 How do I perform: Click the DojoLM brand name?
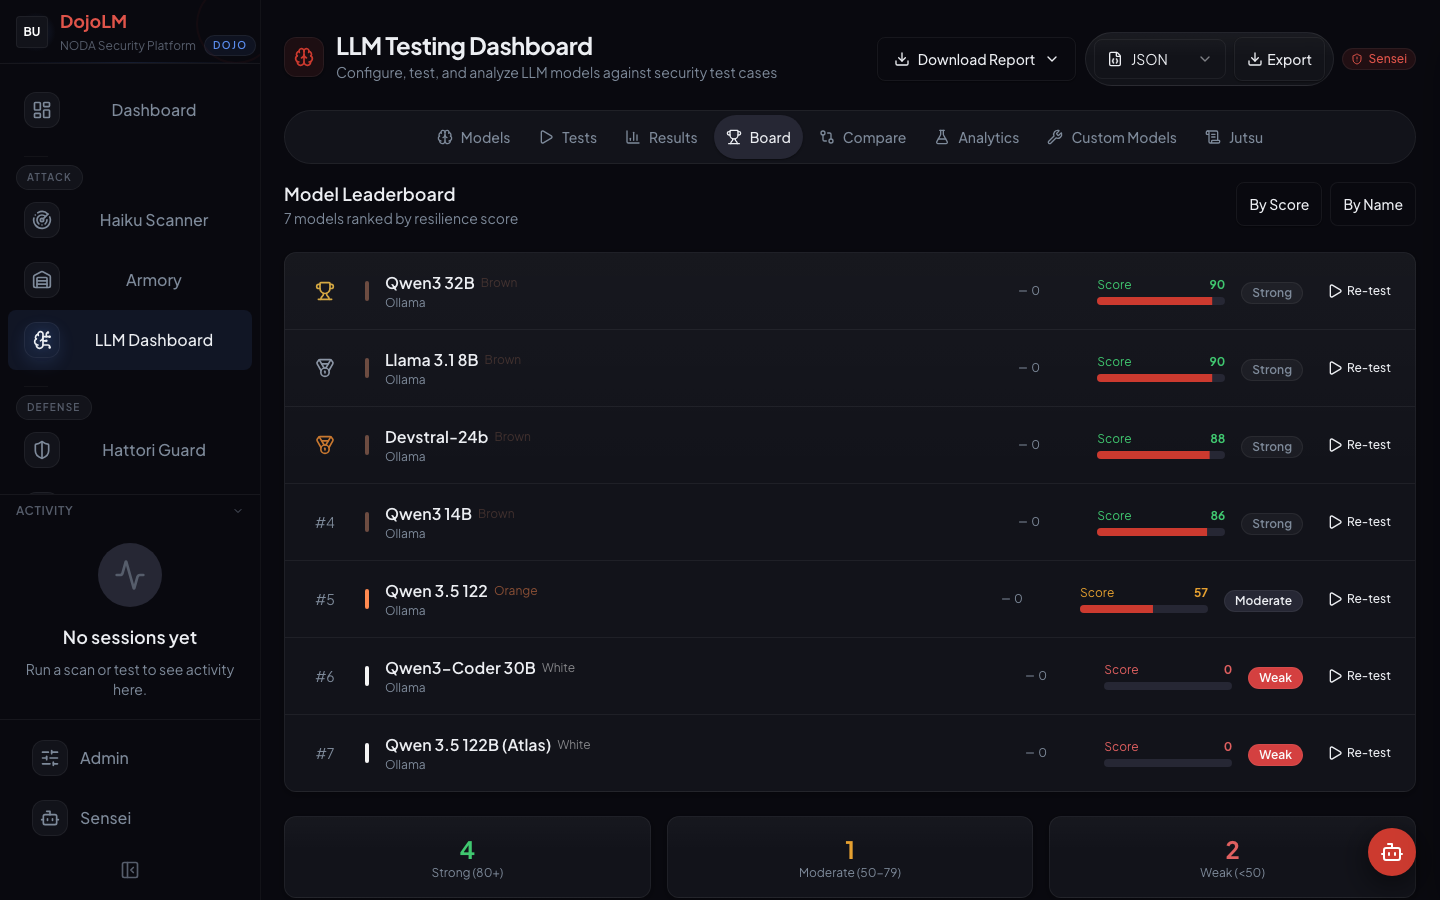point(93,22)
